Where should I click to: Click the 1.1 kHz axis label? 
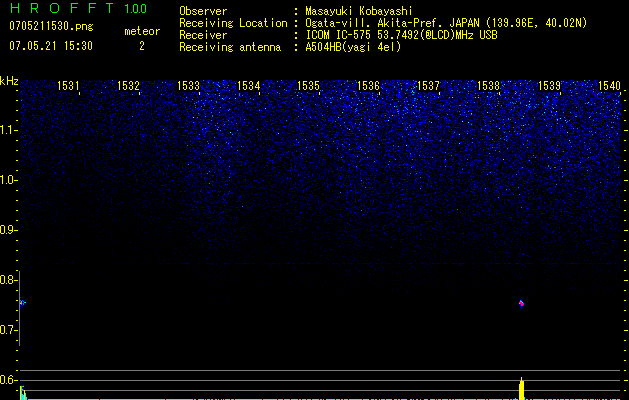pos(8,130)
